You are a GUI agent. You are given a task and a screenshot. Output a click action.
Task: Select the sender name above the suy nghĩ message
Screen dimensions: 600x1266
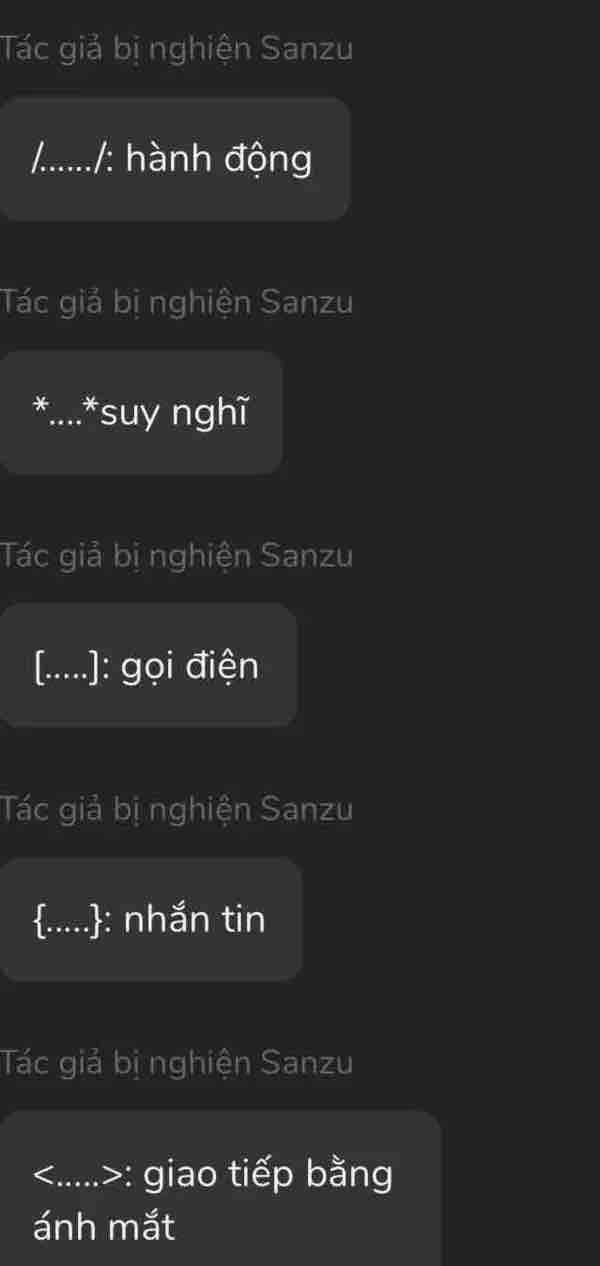coord(177,300)
